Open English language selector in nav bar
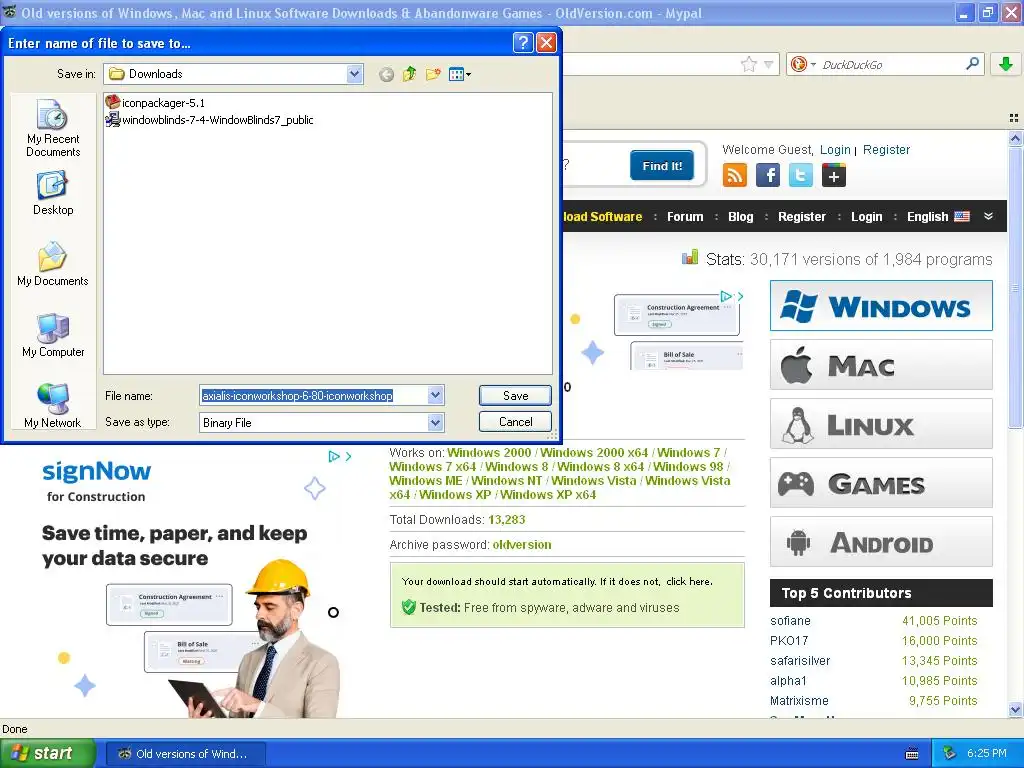Image resolution: width=1024 pixels, height=768 pixels. tap(938, 217)
